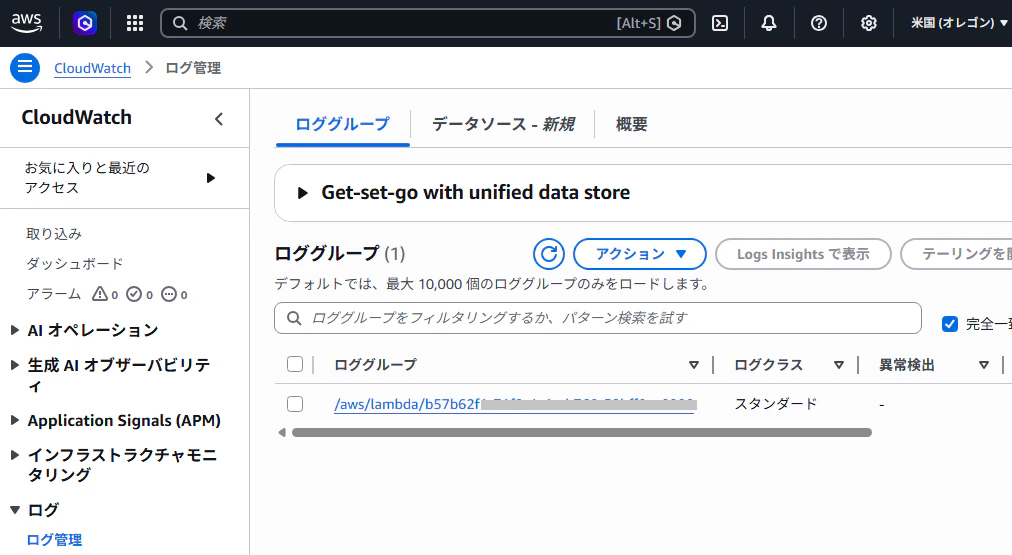Click Logs Insights で表示 button
This screenshot has height=555, width=1012.
coord(803,254)
